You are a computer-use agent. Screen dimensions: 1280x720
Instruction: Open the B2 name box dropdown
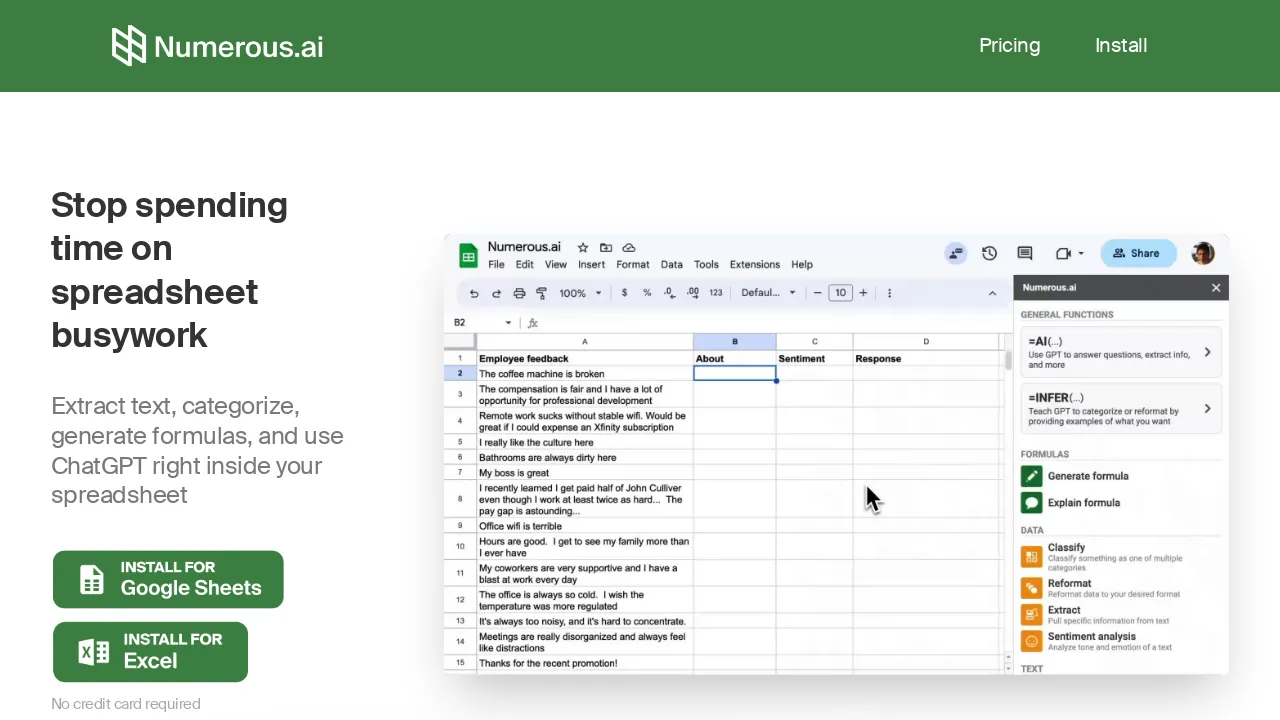click(x=508, y=323)
